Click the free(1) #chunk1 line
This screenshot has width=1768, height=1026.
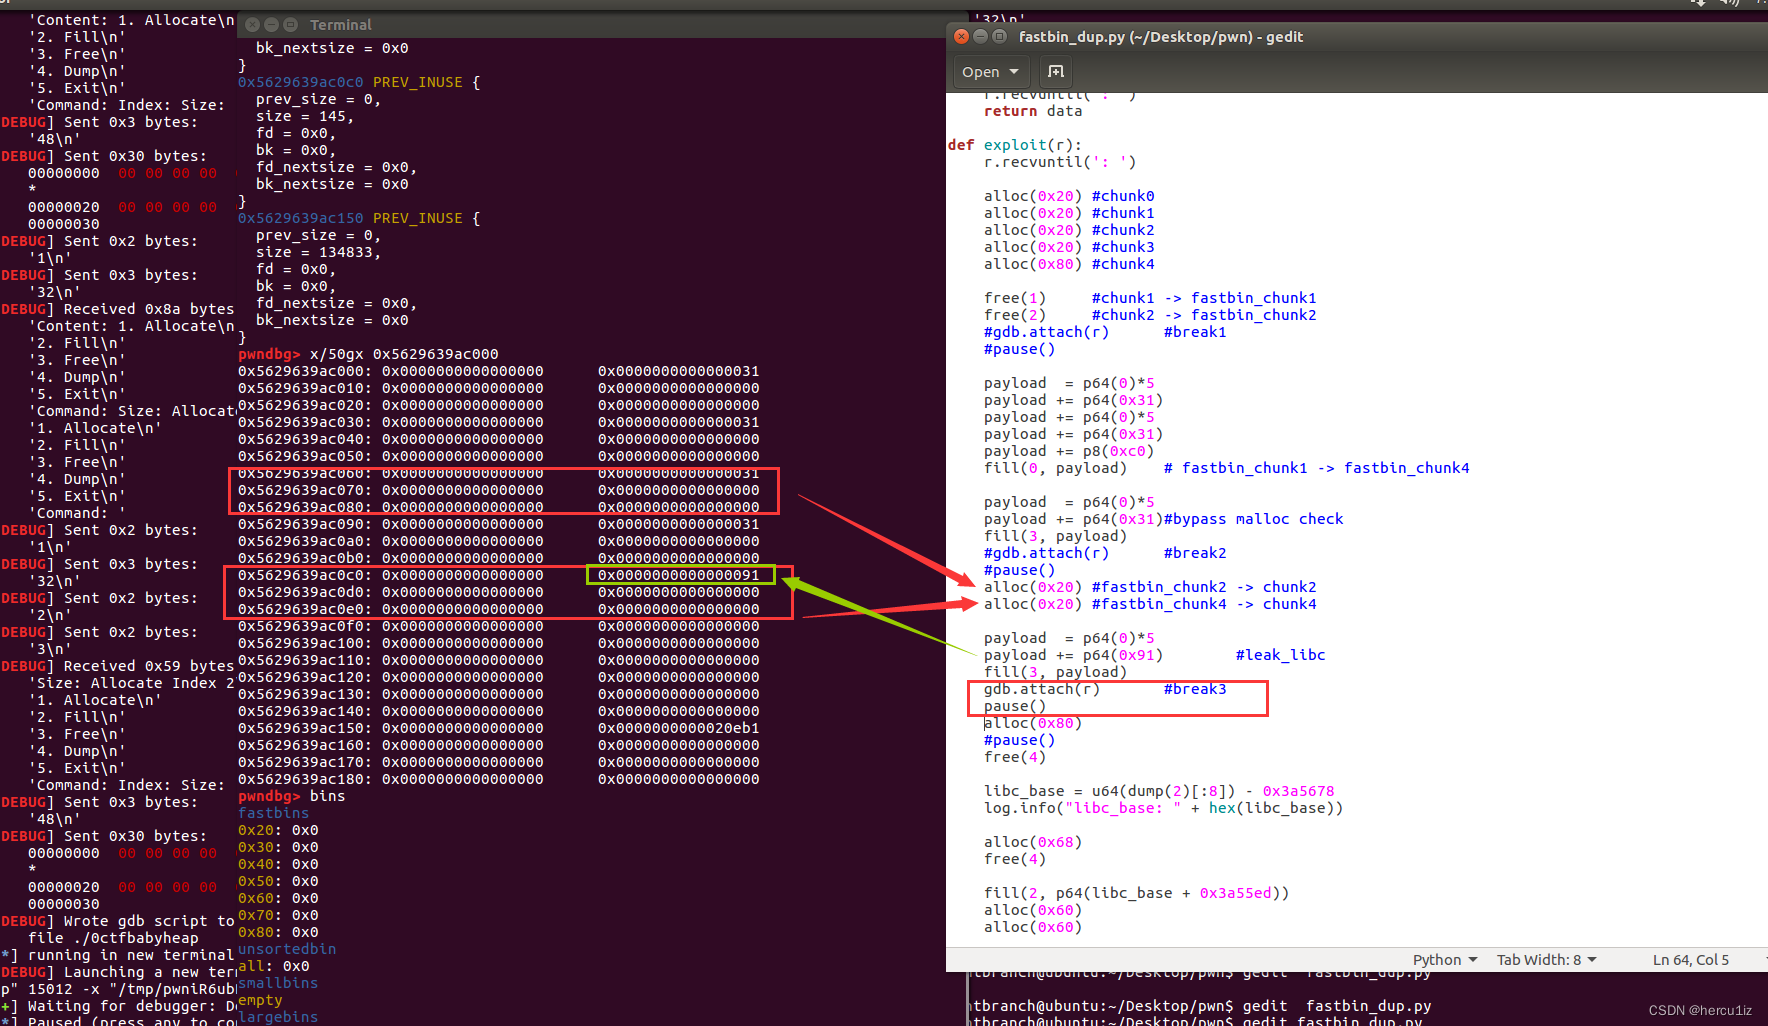coord(1150,298)
